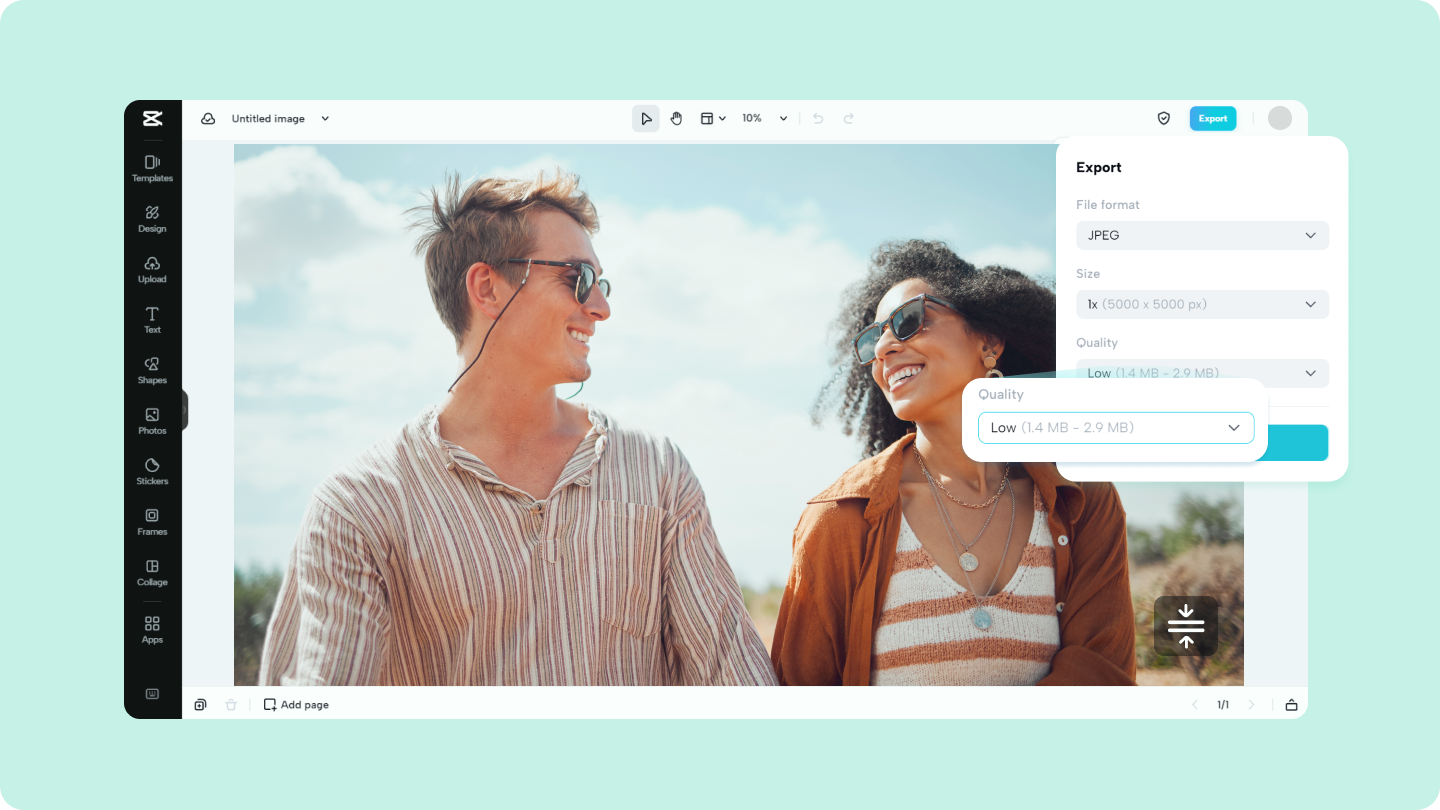
Task: Select the hand pan tool
Action: pyautogui.click(x=676, y=118)
